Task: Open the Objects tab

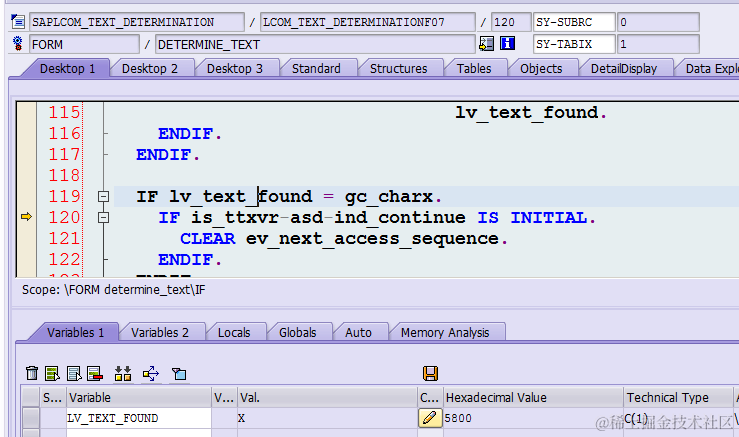Action: 541,68
